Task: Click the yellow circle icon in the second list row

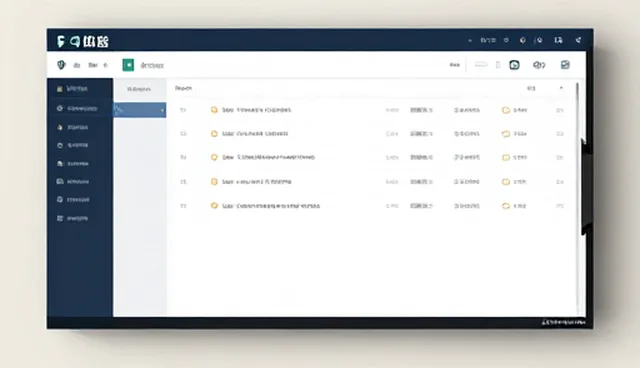Action: tap(214, 133)
